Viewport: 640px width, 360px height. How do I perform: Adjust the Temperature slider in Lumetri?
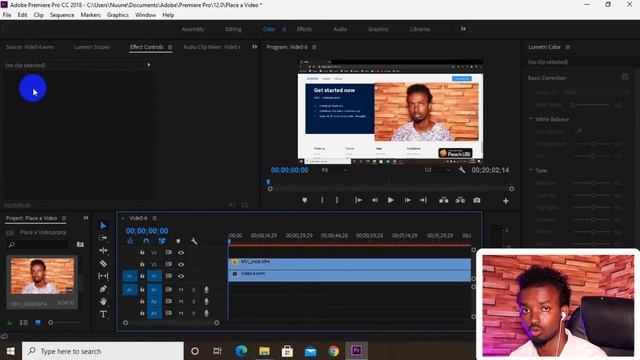(593, 144)
